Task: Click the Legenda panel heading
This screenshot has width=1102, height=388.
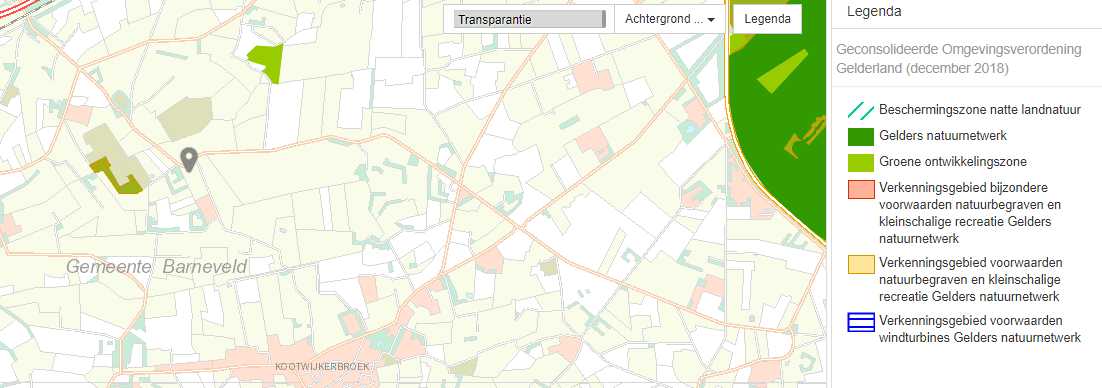Action: (x=874, y=11)
